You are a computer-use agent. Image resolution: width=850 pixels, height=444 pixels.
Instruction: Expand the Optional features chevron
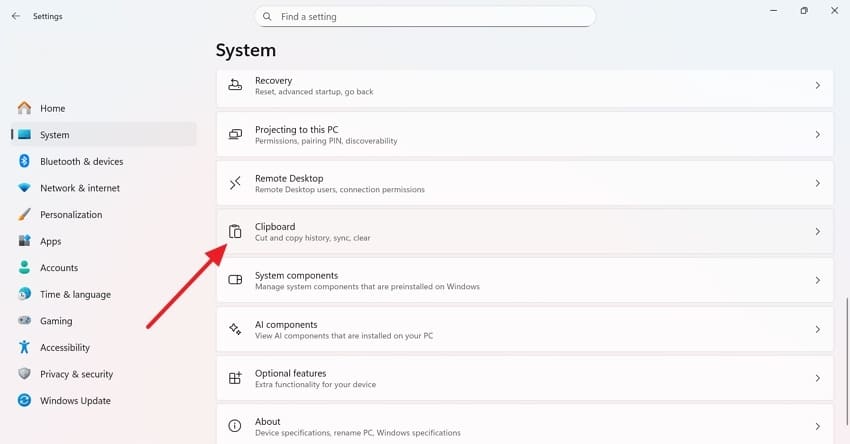point(817,378)
